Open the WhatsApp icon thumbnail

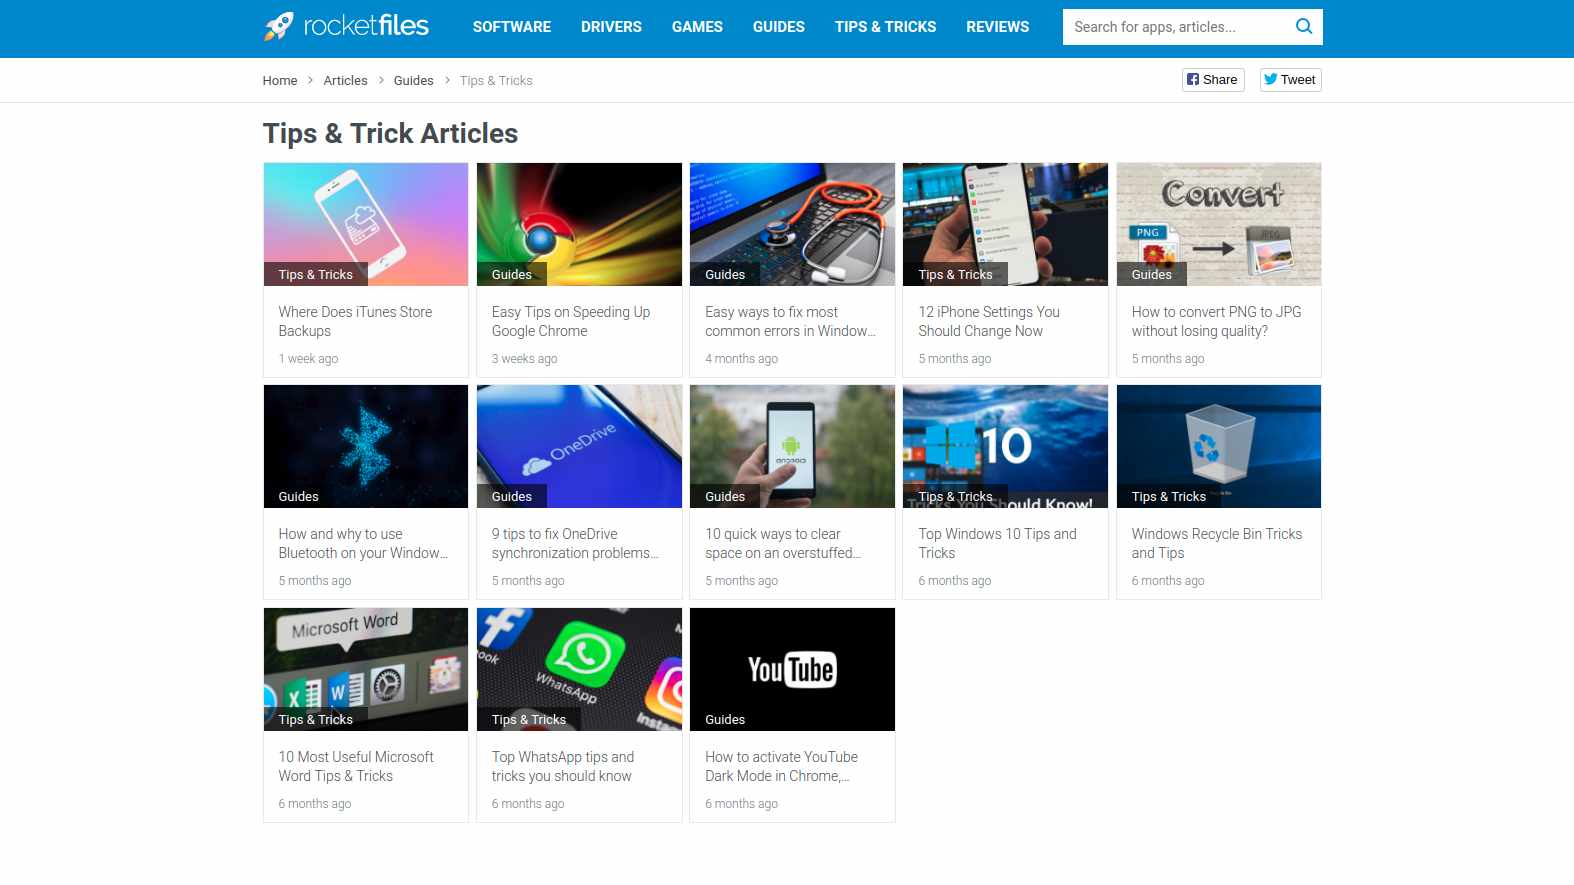click(x=579, y=669)
